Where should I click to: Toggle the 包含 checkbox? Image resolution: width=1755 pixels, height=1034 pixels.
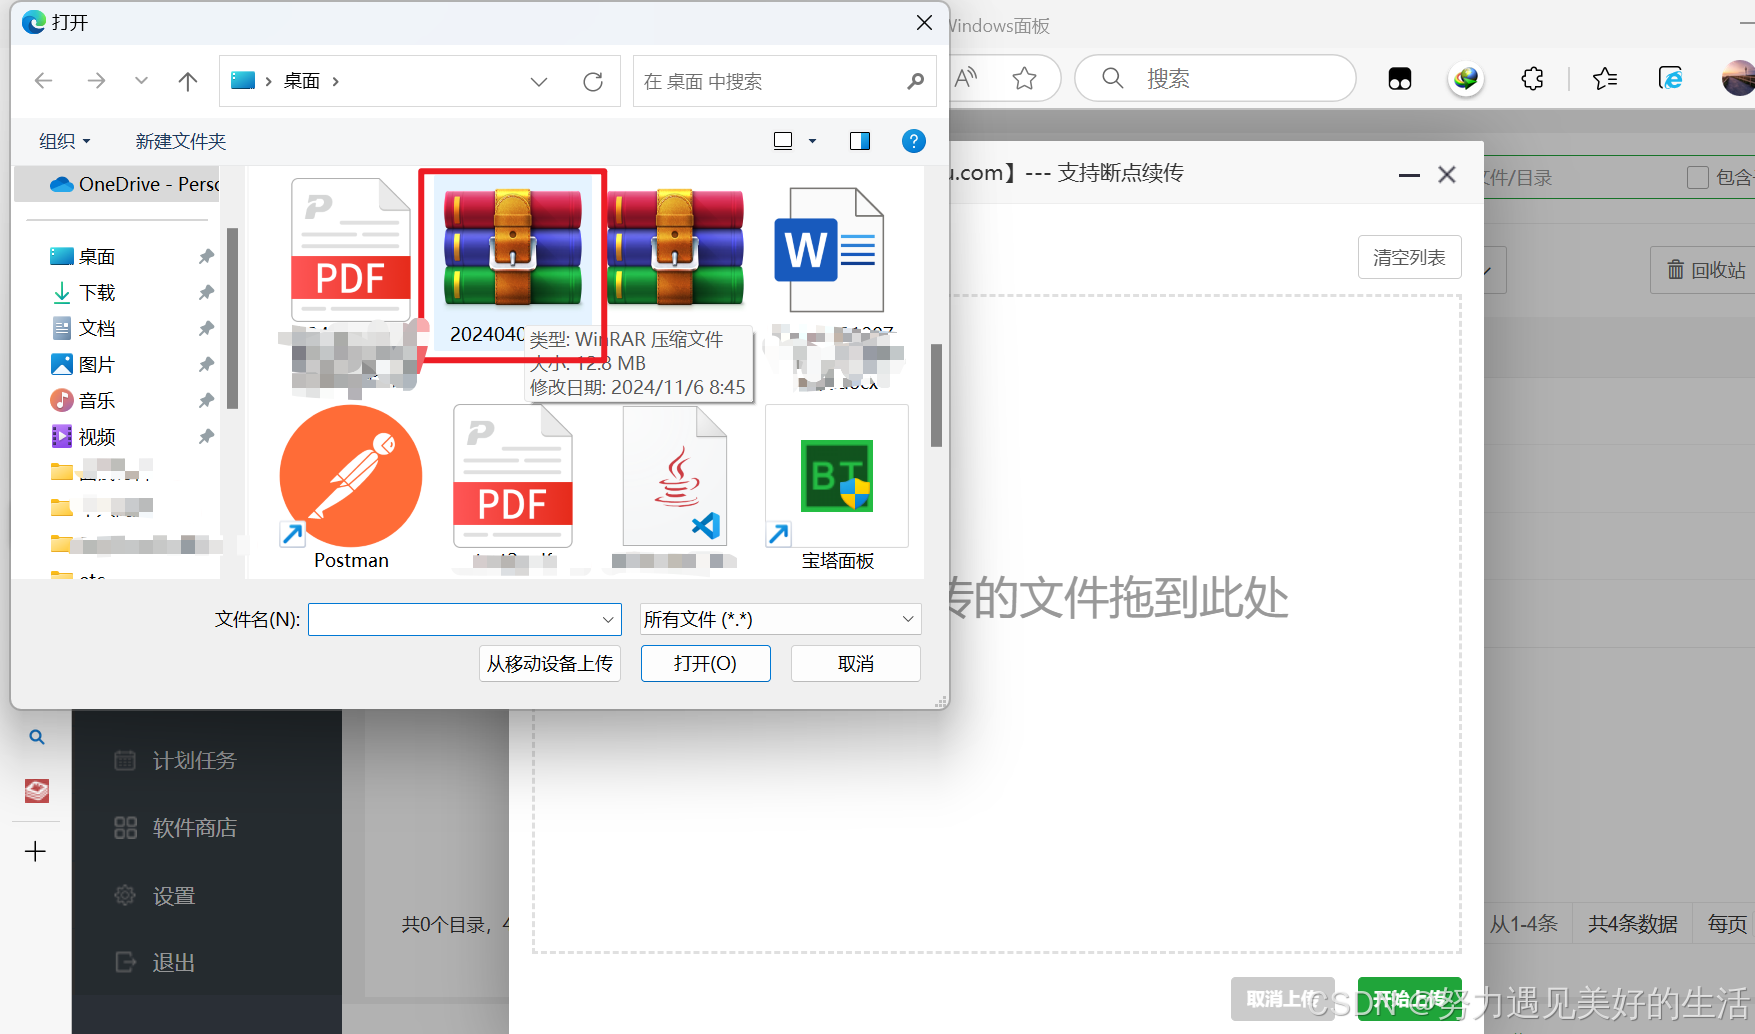[x=1697, y=178]
